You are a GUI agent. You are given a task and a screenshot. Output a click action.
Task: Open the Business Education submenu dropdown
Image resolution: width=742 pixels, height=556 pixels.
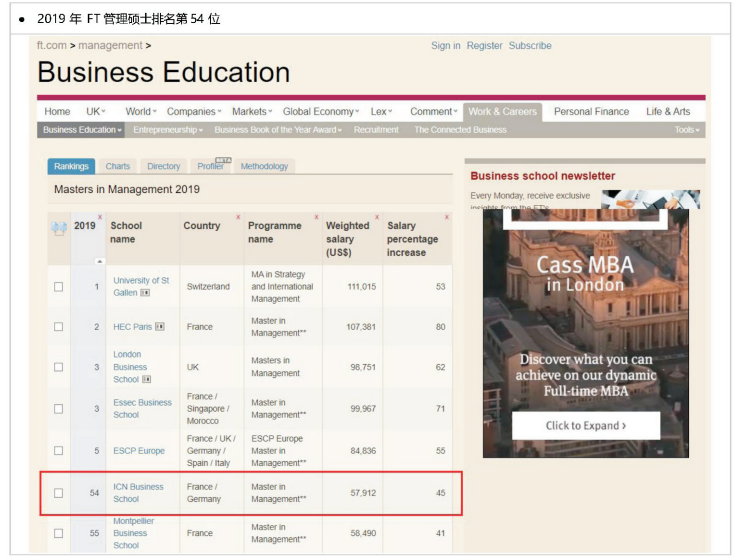(81, 130)
